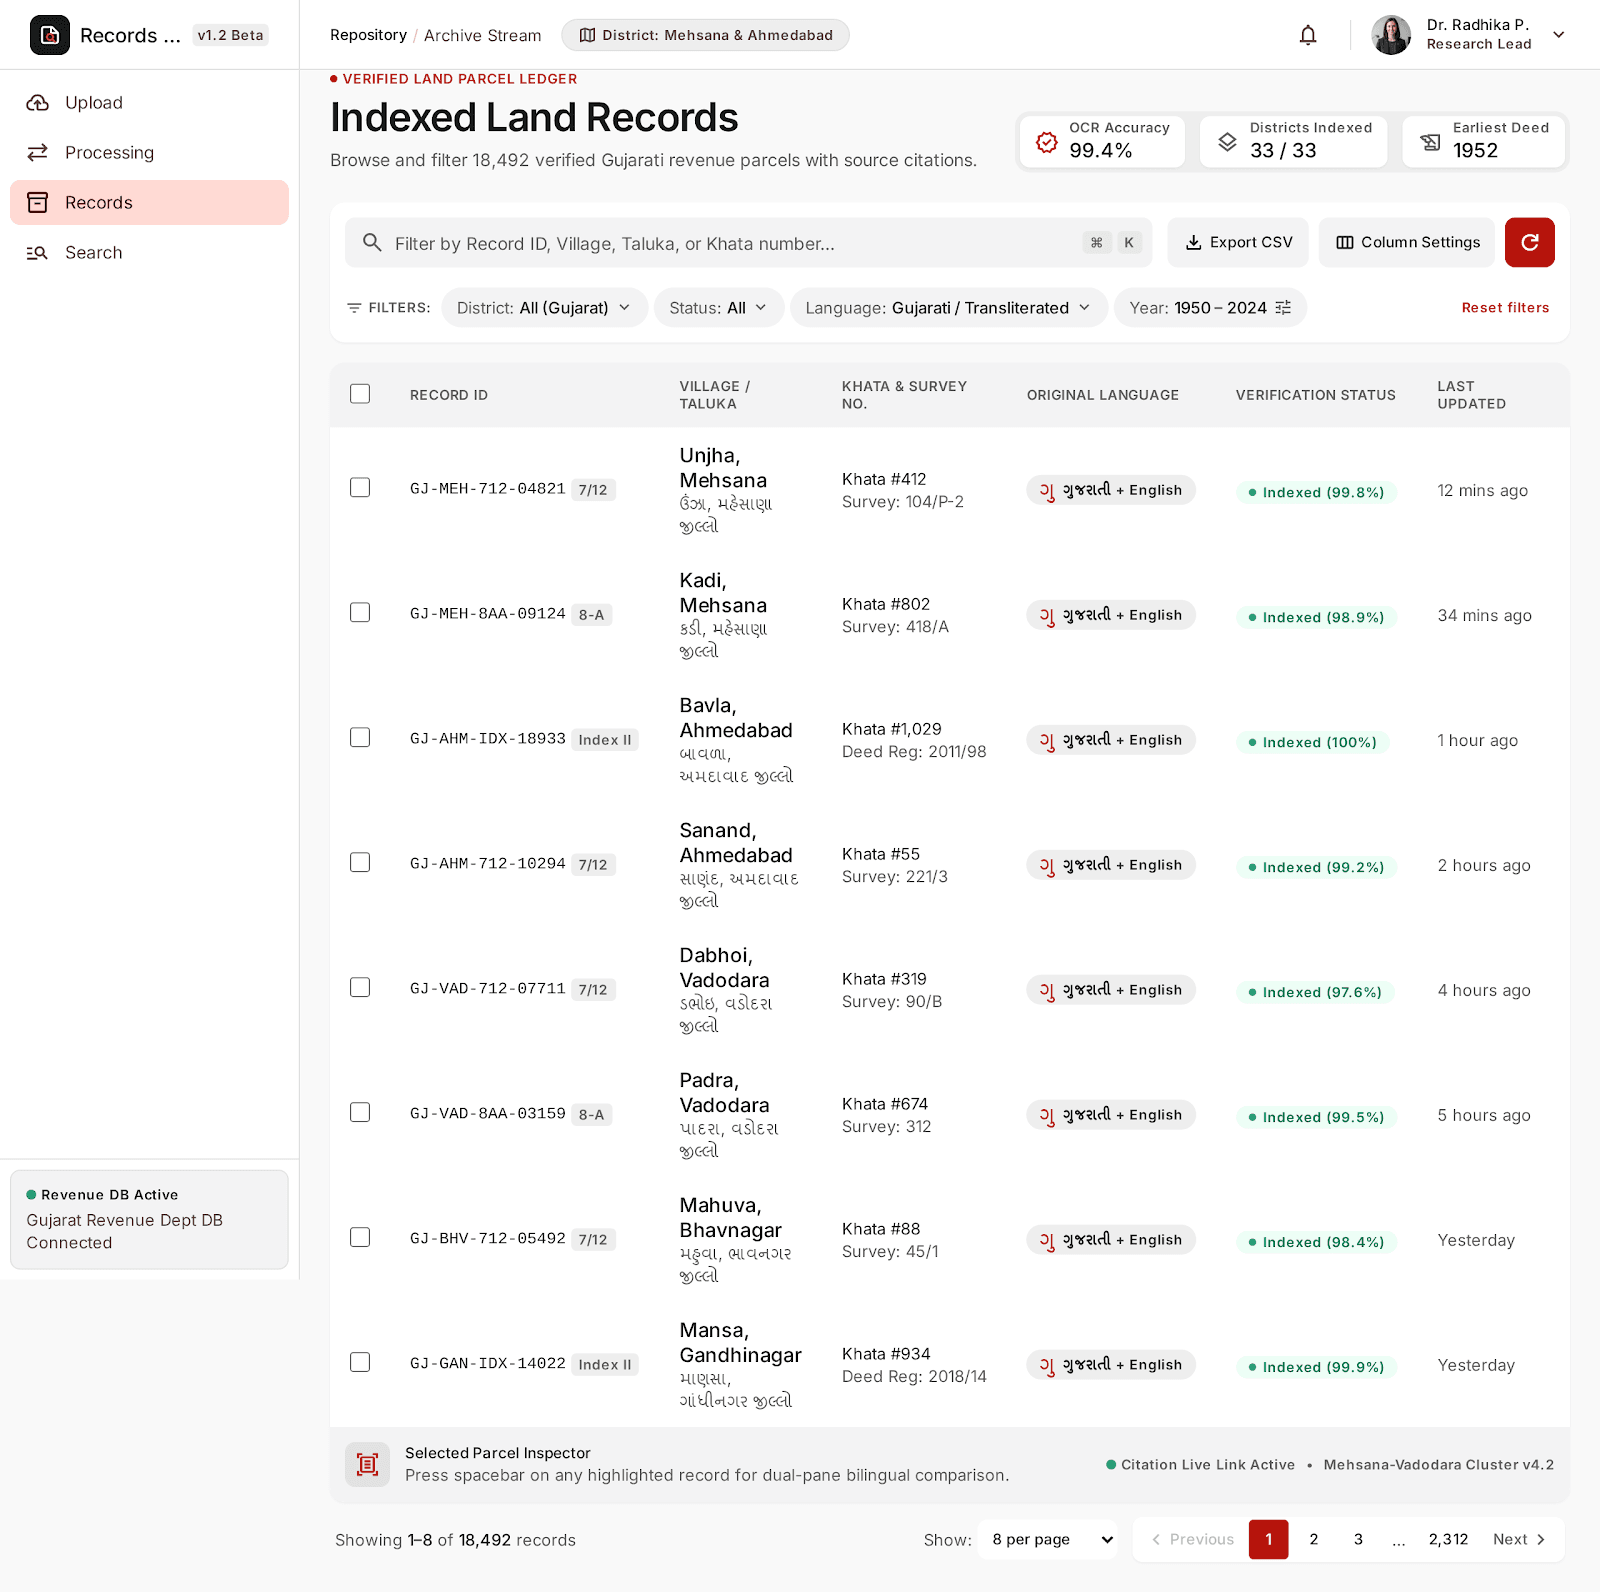This screenshot has height=1592, width=1600.
Task: Check the GJ-MEH-8AA-09124 row checkbox
Action: click(x=360, y=612)
